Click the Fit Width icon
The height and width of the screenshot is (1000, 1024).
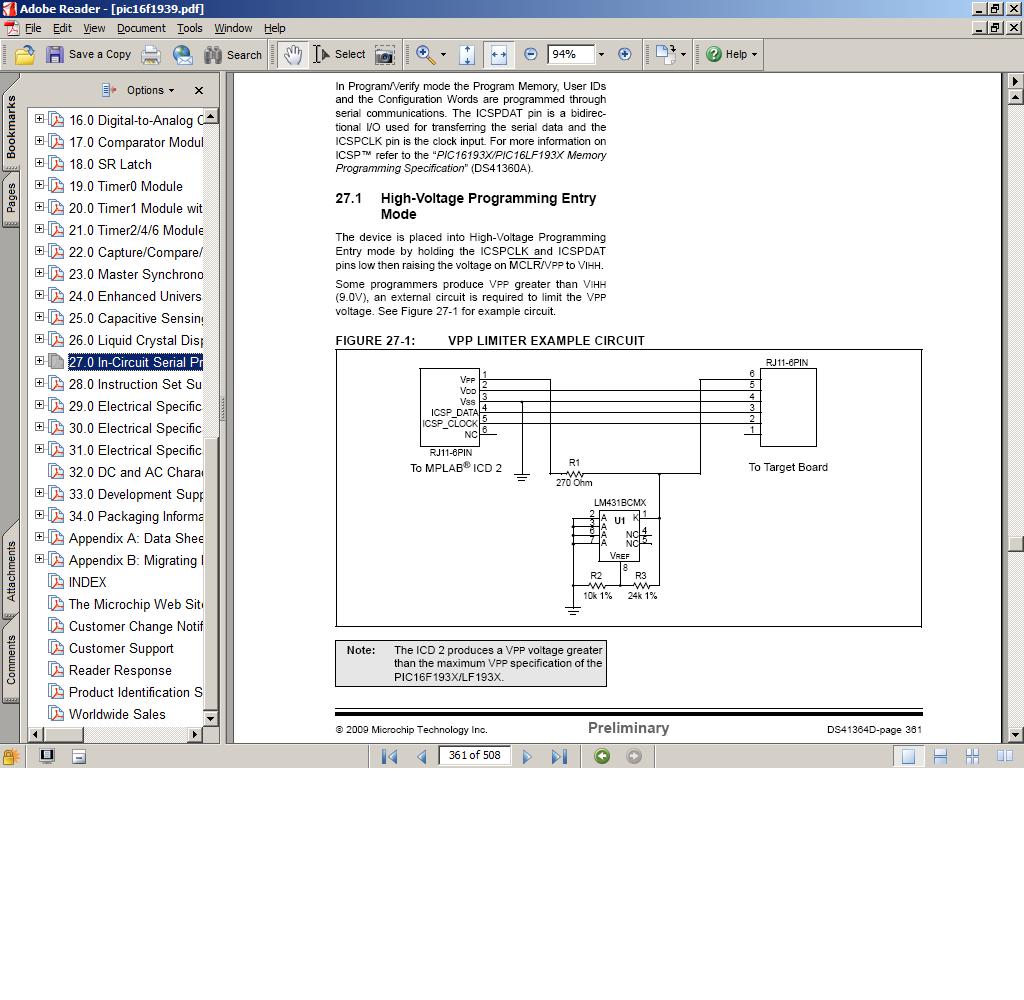point(499,55)
